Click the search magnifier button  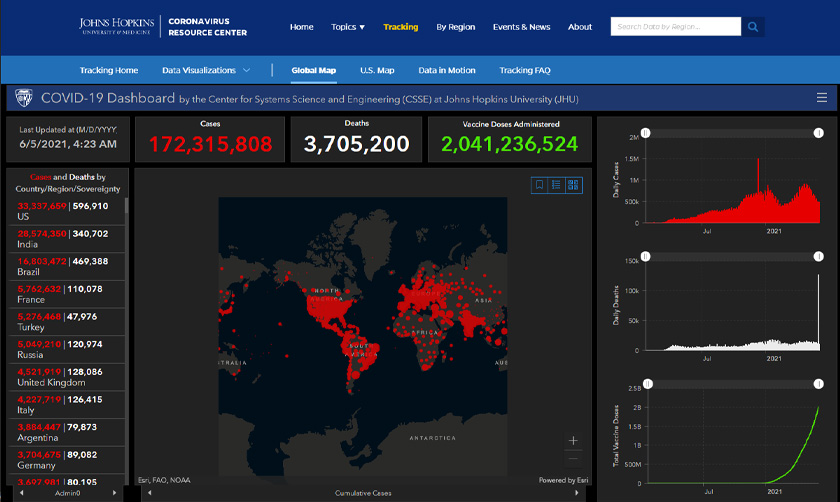point(753,27)
